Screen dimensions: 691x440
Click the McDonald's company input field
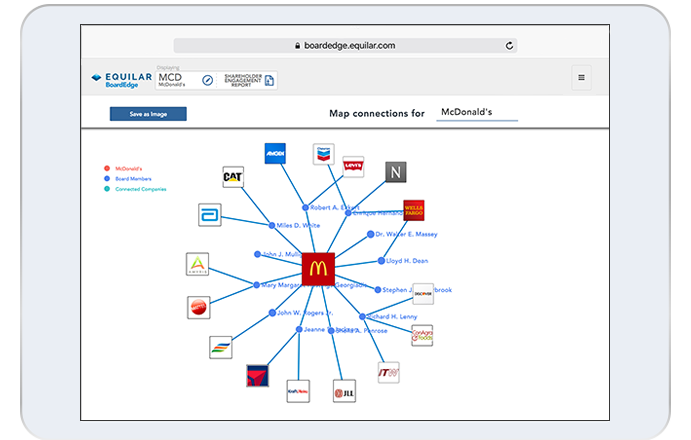coord(477,112)
